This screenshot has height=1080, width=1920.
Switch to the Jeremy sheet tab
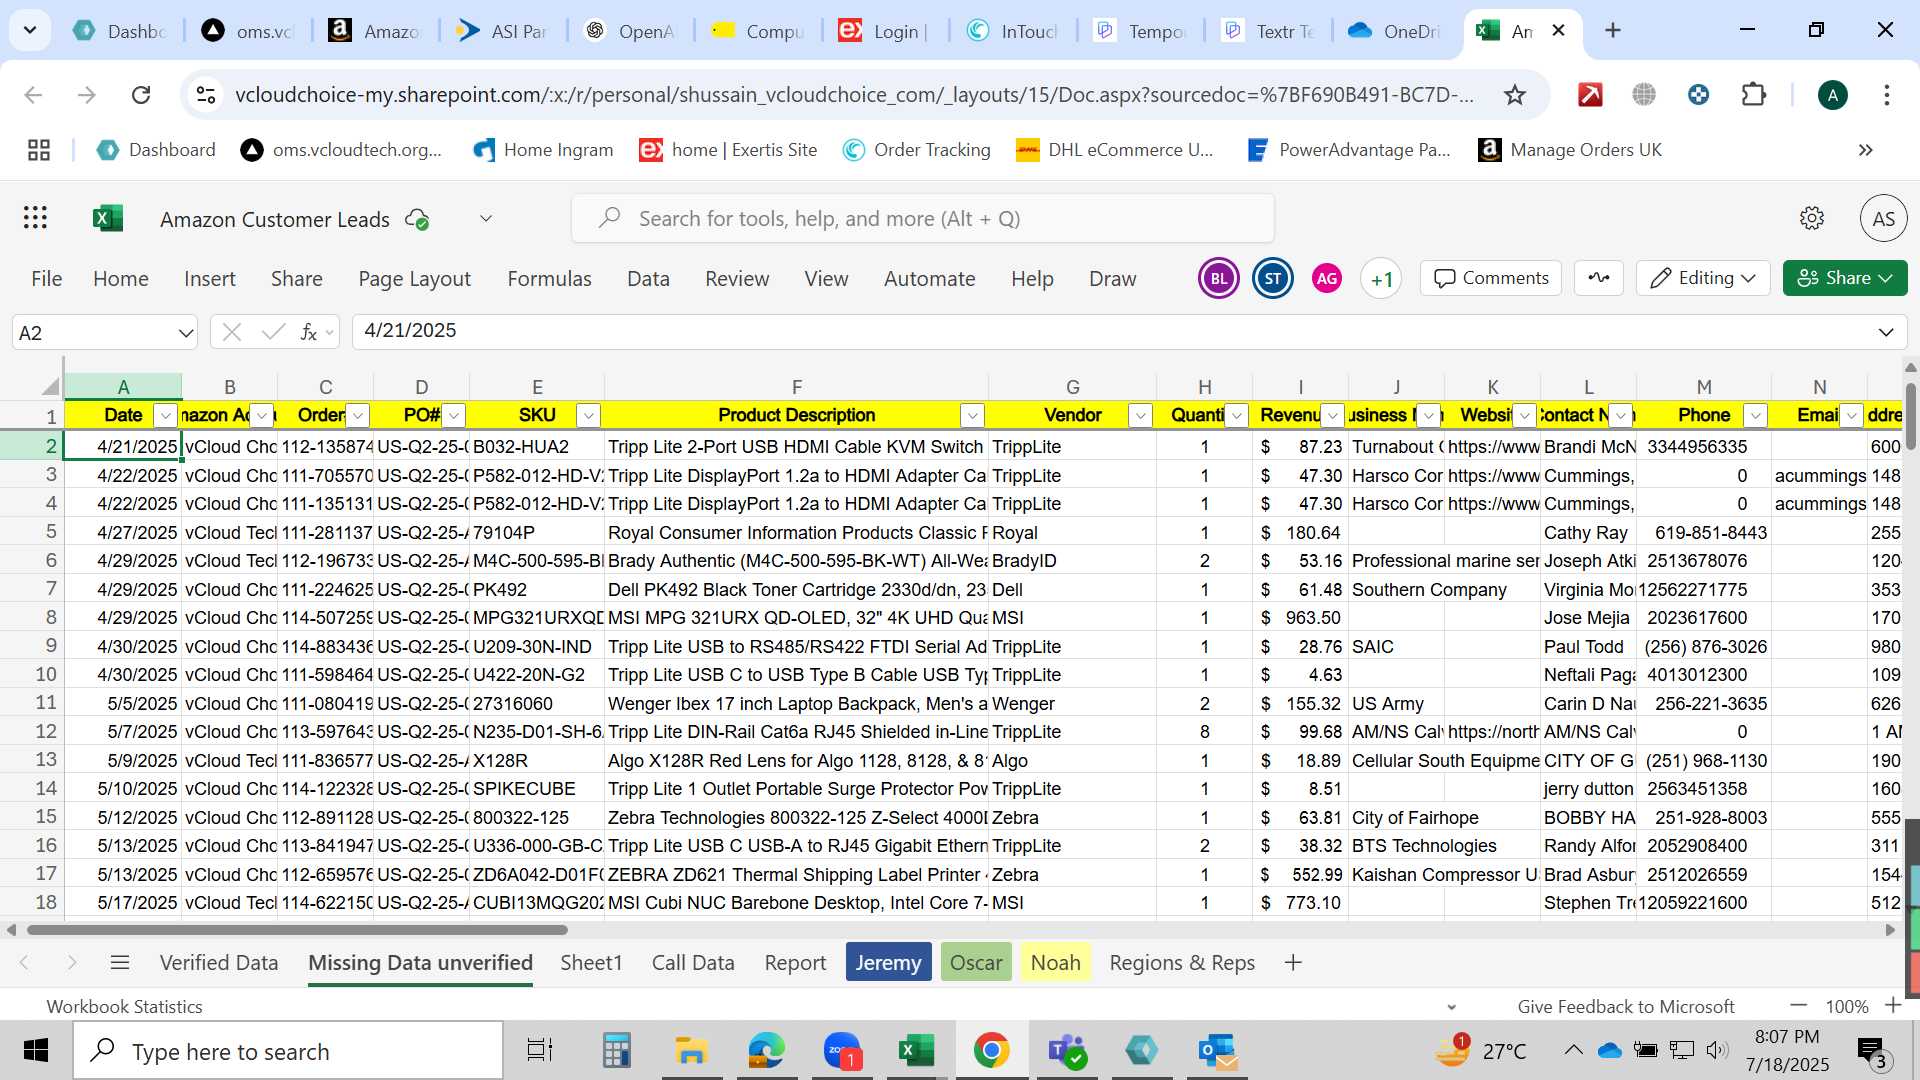click(x=888, y=963)
